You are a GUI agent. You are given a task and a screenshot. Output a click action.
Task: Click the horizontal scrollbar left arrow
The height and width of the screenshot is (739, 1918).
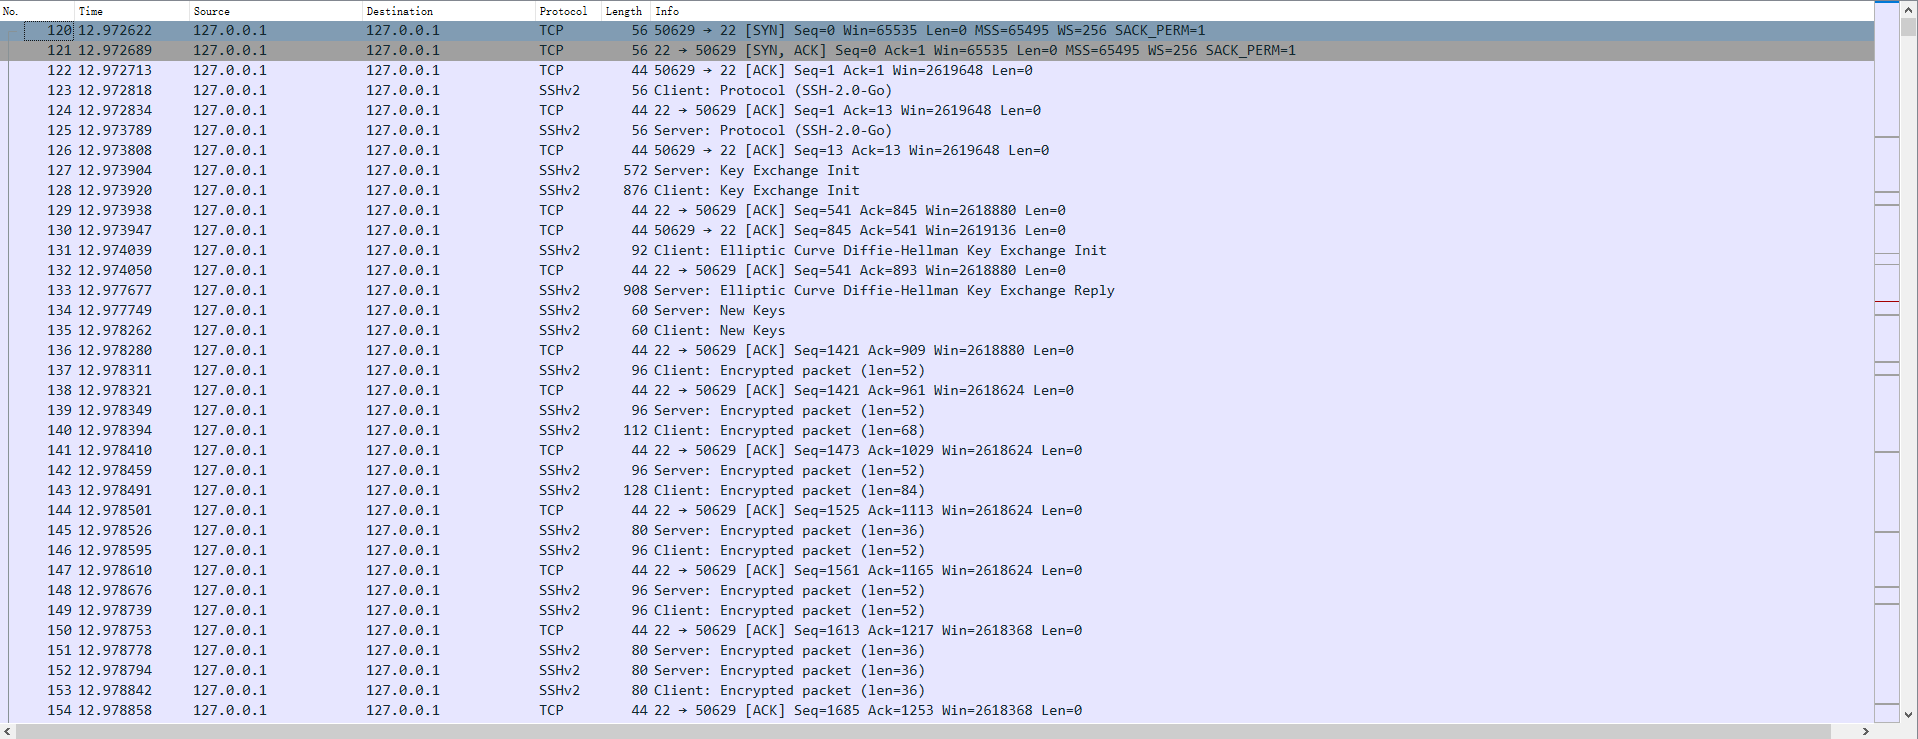click(x=8, y=731)
